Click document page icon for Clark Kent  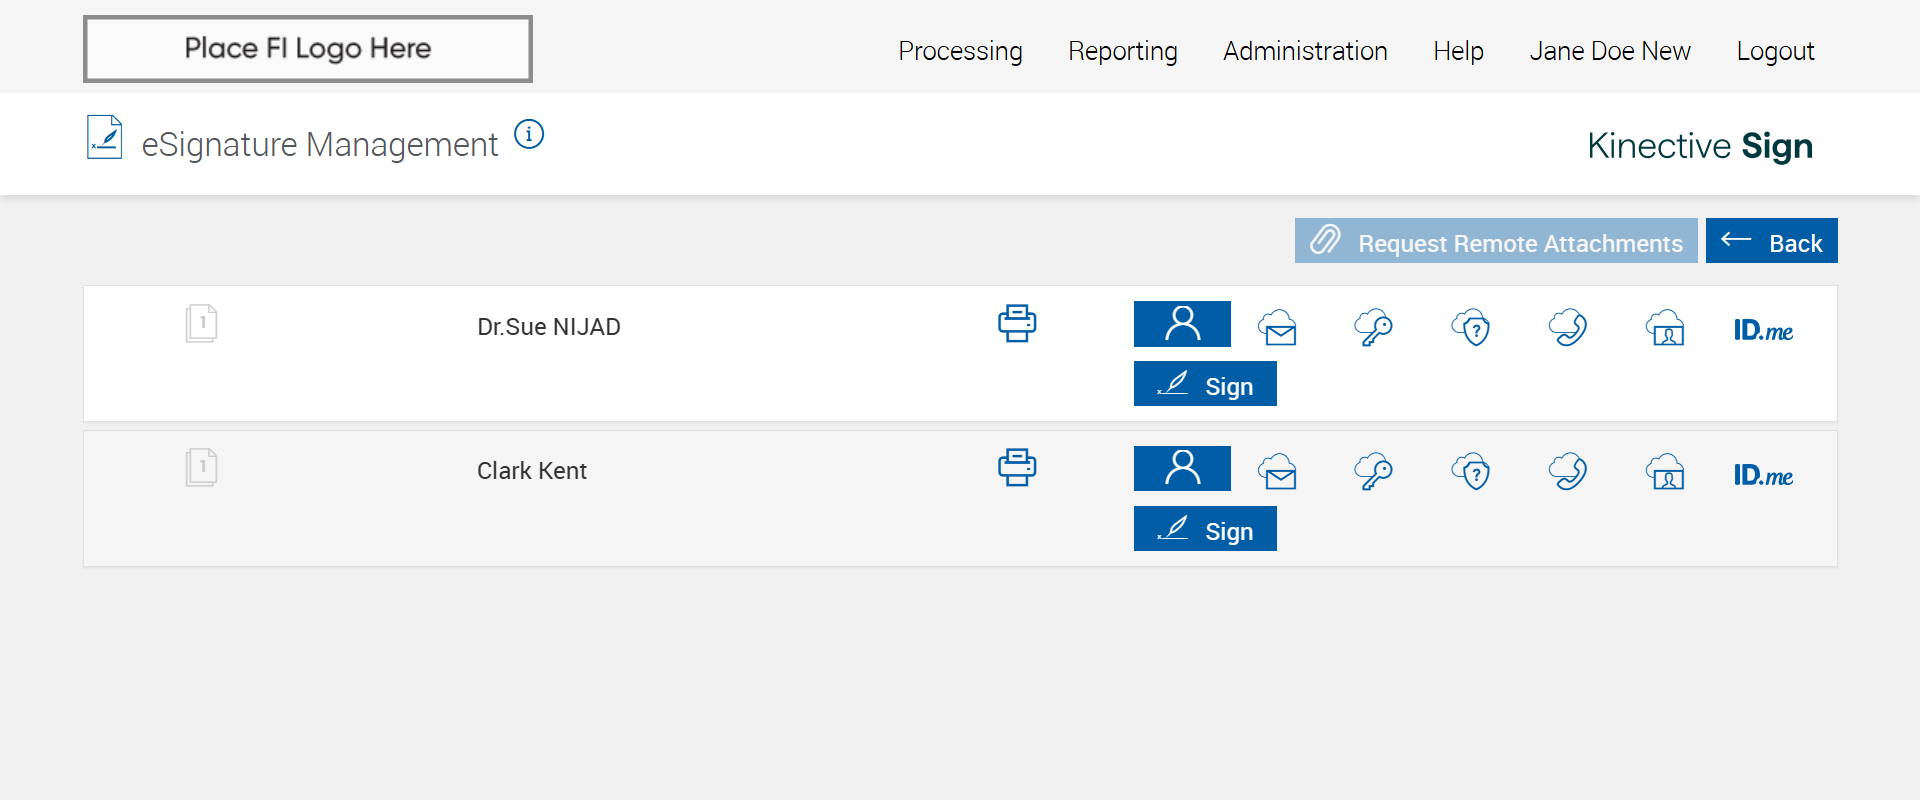click(201, 468)
